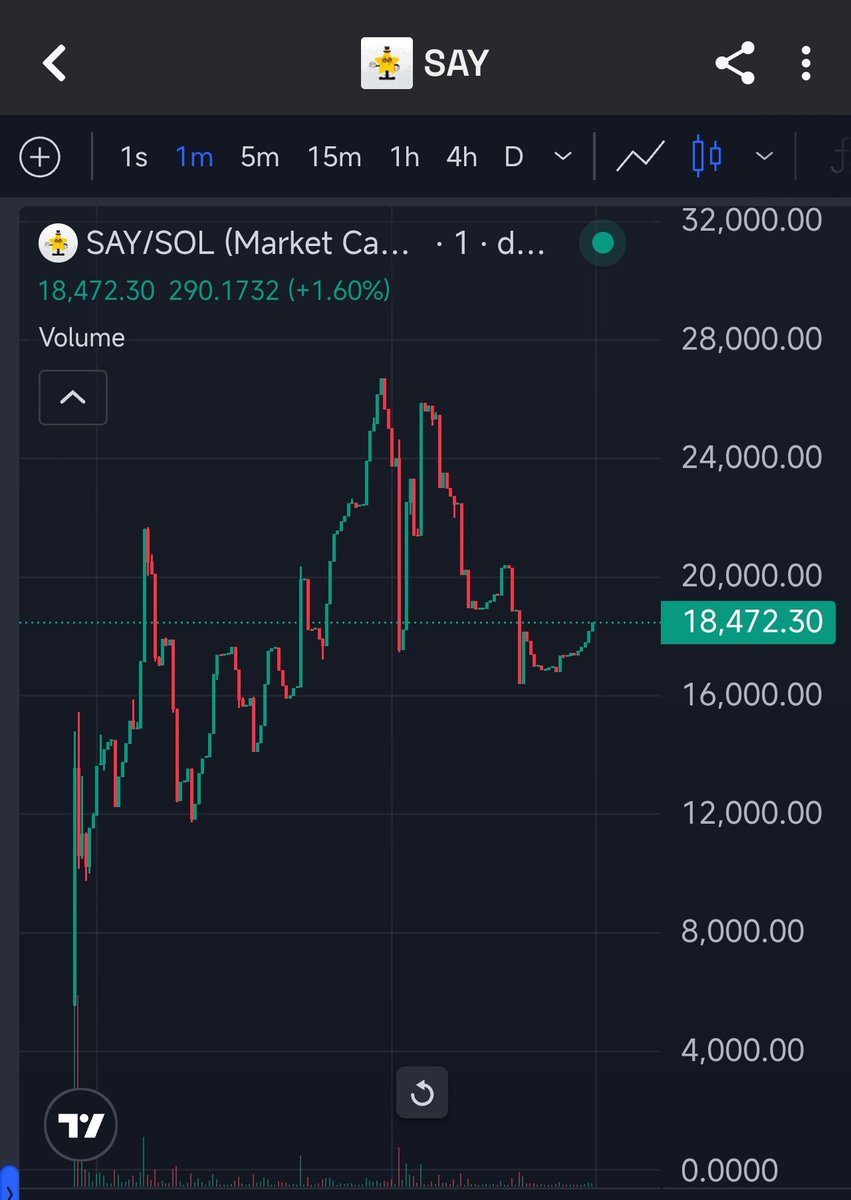Reset chart view with circular arrow button
Image resolution: width=851 pixels, height=1200 pixels.
[422, 1093]
